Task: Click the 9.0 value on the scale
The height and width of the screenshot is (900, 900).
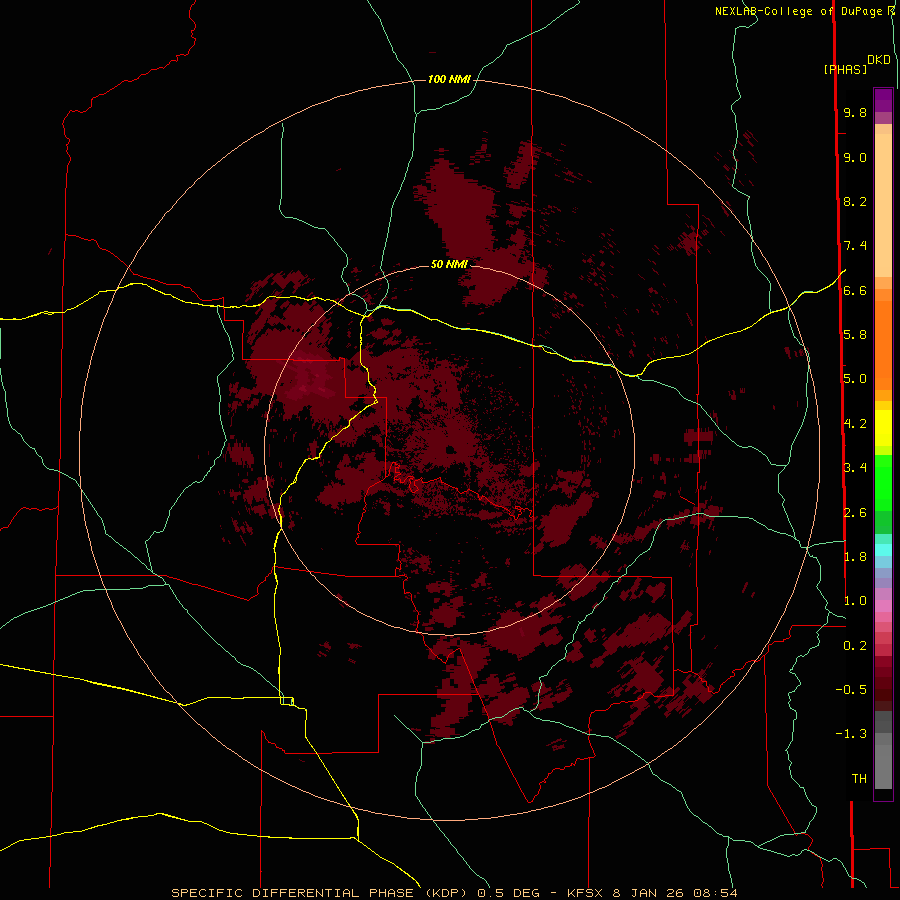Action: pyautogui.click(x=855, y=157)
